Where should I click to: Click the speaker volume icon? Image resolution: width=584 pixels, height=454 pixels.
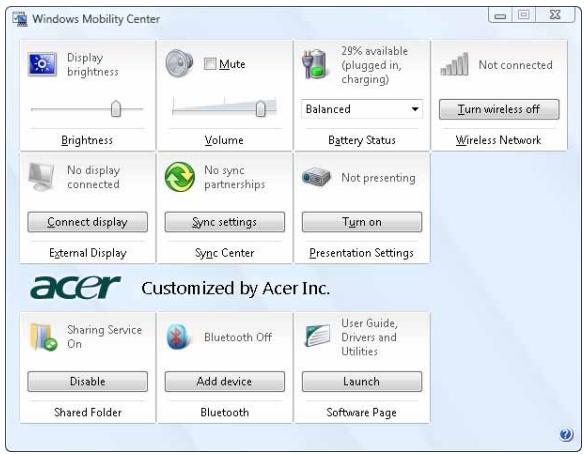coord(179,63)
